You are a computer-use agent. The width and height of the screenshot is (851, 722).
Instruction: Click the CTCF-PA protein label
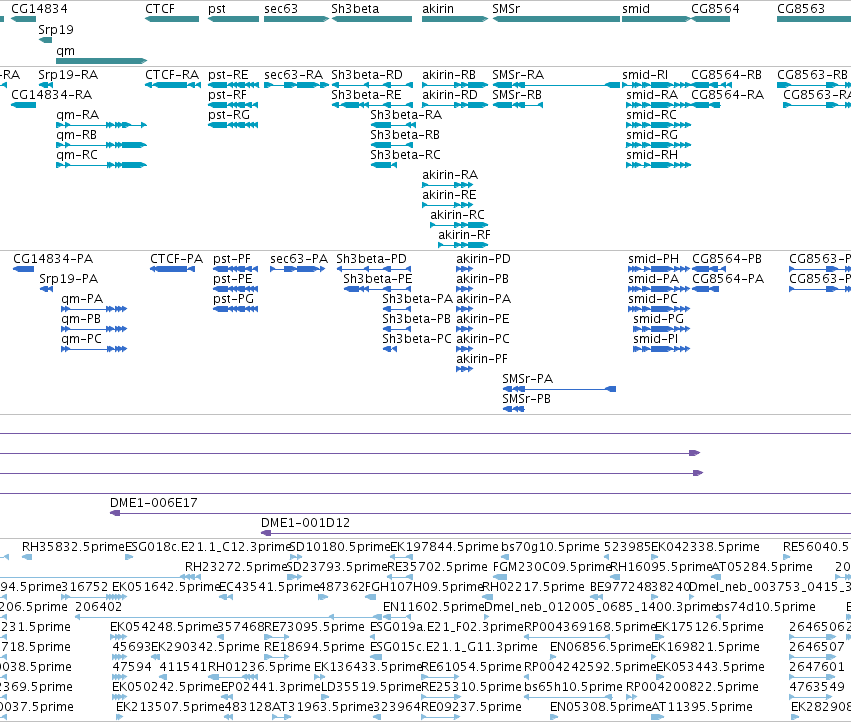point(176,259)
